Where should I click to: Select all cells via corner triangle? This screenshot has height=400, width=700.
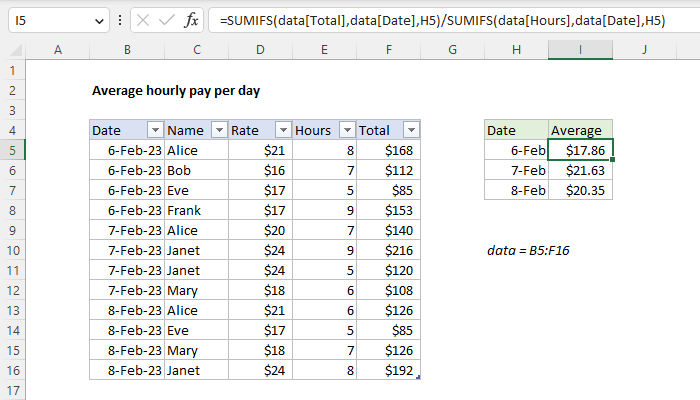(x=16, y=50)
